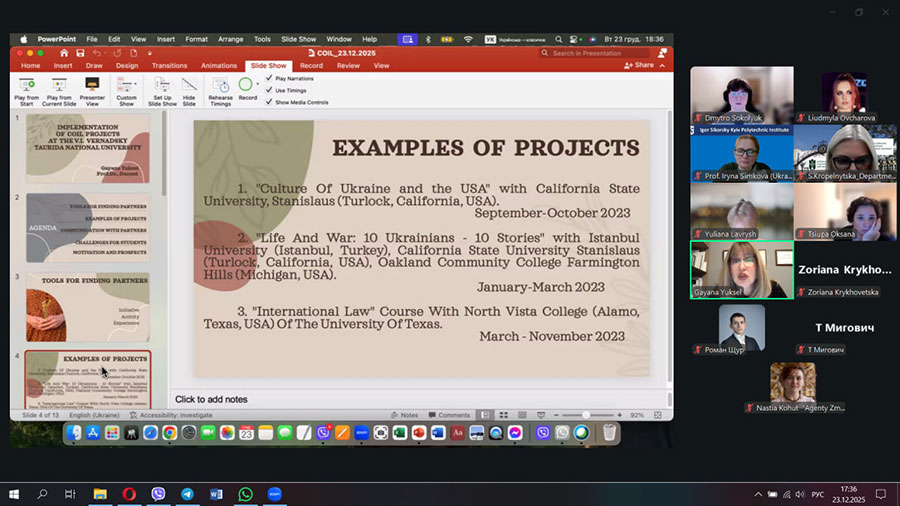Click Accessibility: Investigate status
This screenshot has width=900, height=506.
171,415
